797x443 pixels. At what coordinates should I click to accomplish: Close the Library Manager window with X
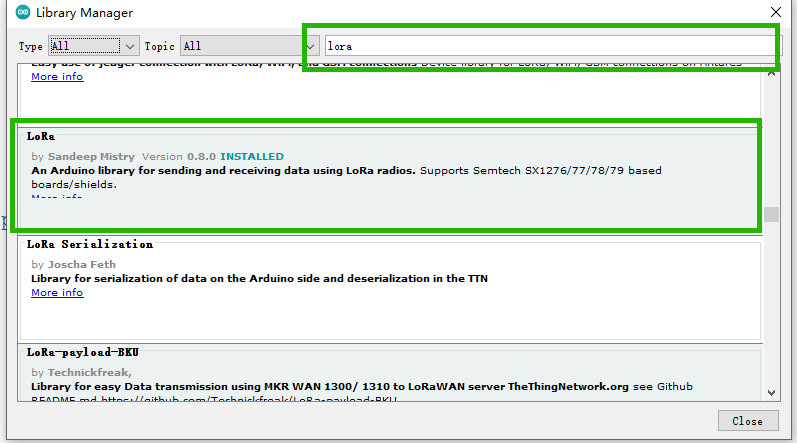(774, 13)
